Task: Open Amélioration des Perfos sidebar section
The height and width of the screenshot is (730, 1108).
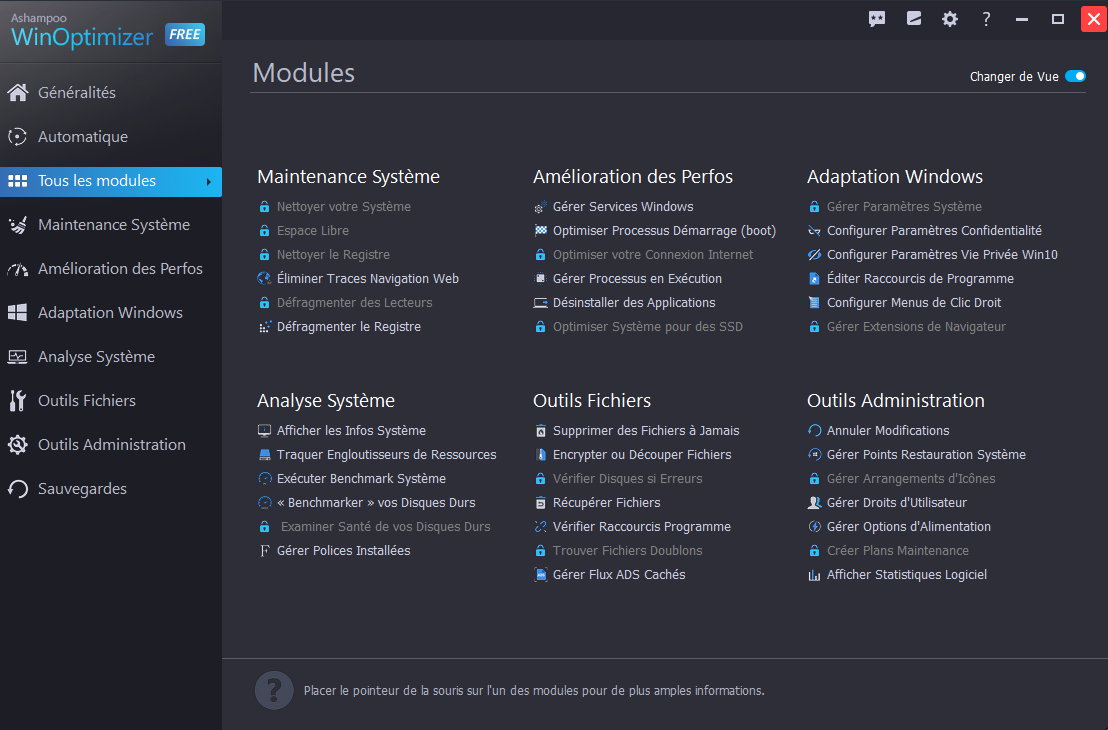Action: 120,269
